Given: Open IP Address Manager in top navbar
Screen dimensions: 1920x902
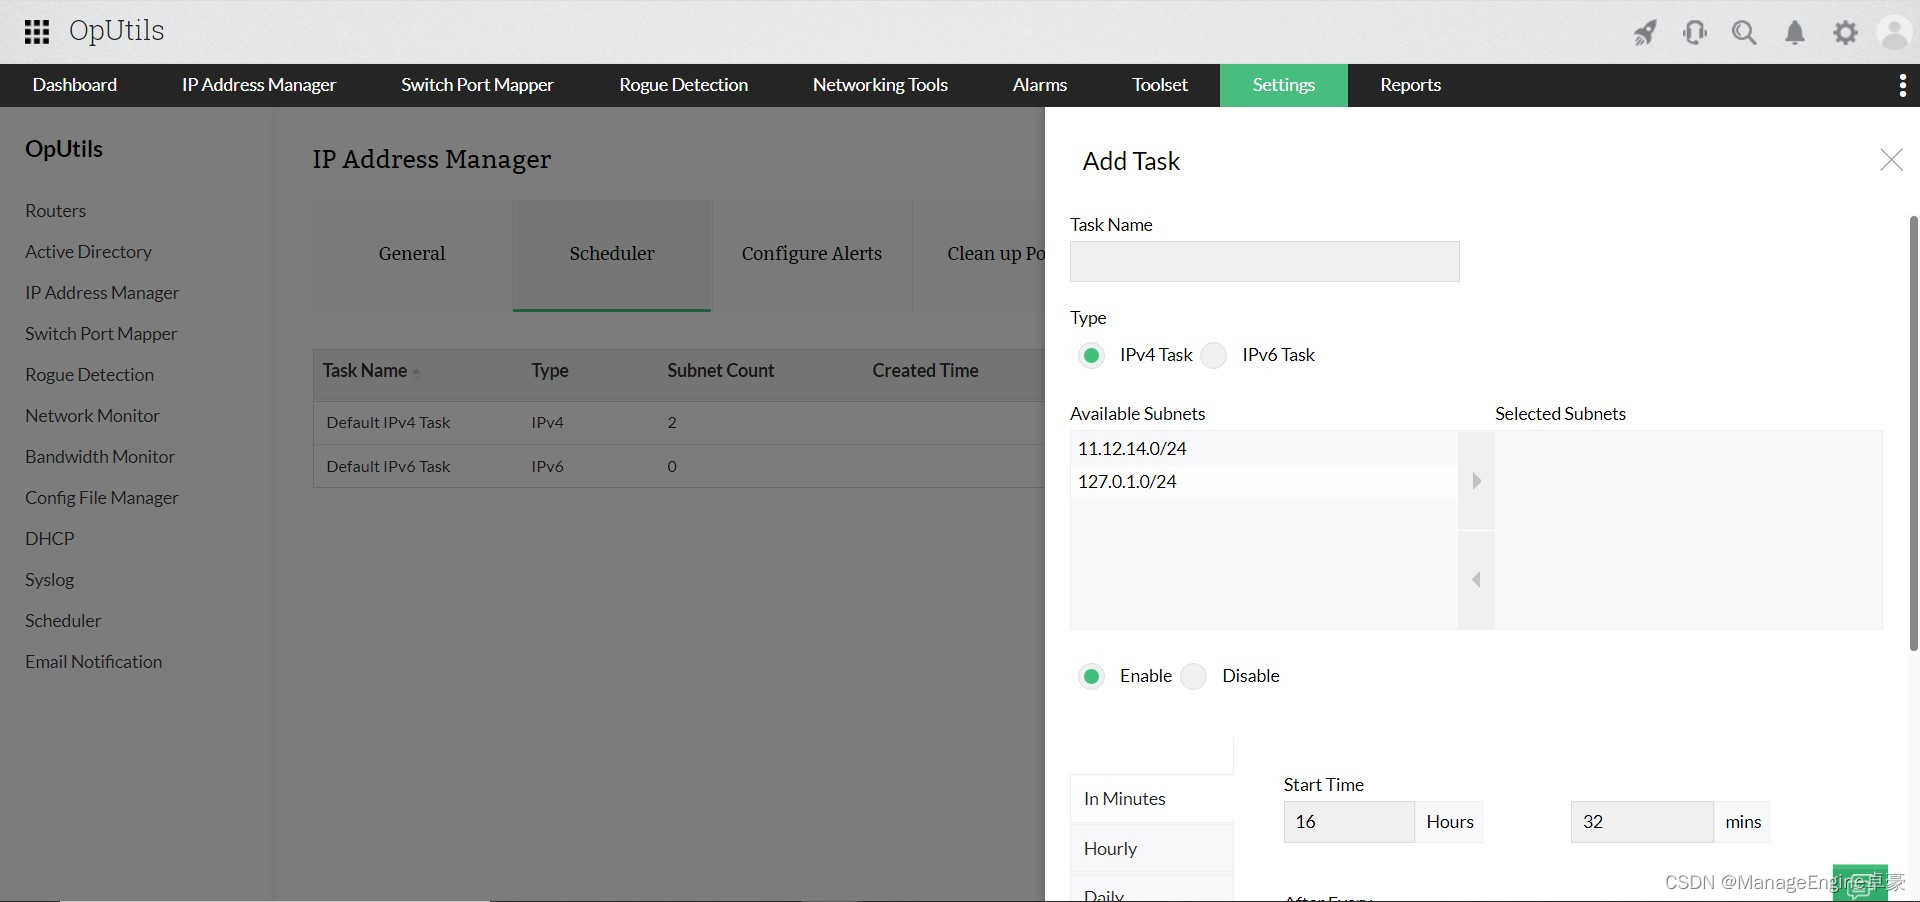Looking at the screenshot, I should [x=259, y=85].
